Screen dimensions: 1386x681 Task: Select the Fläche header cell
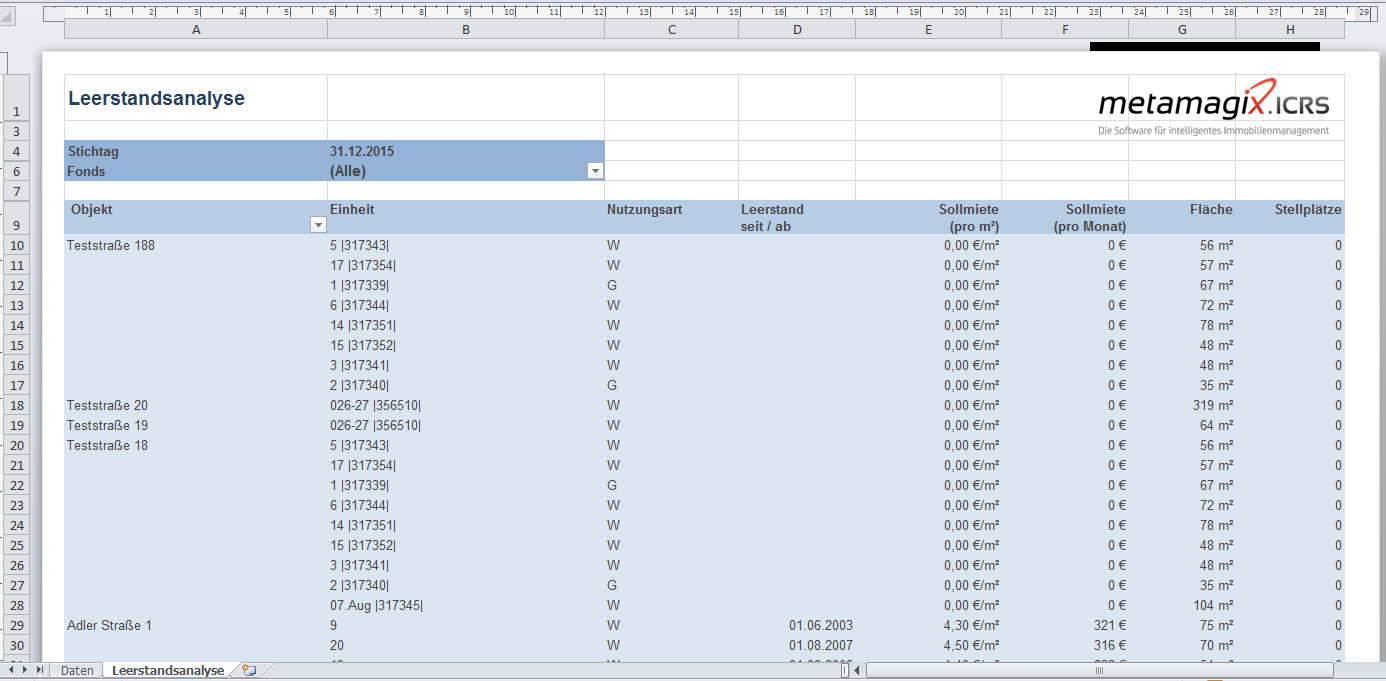click(x=1182, y=218)
